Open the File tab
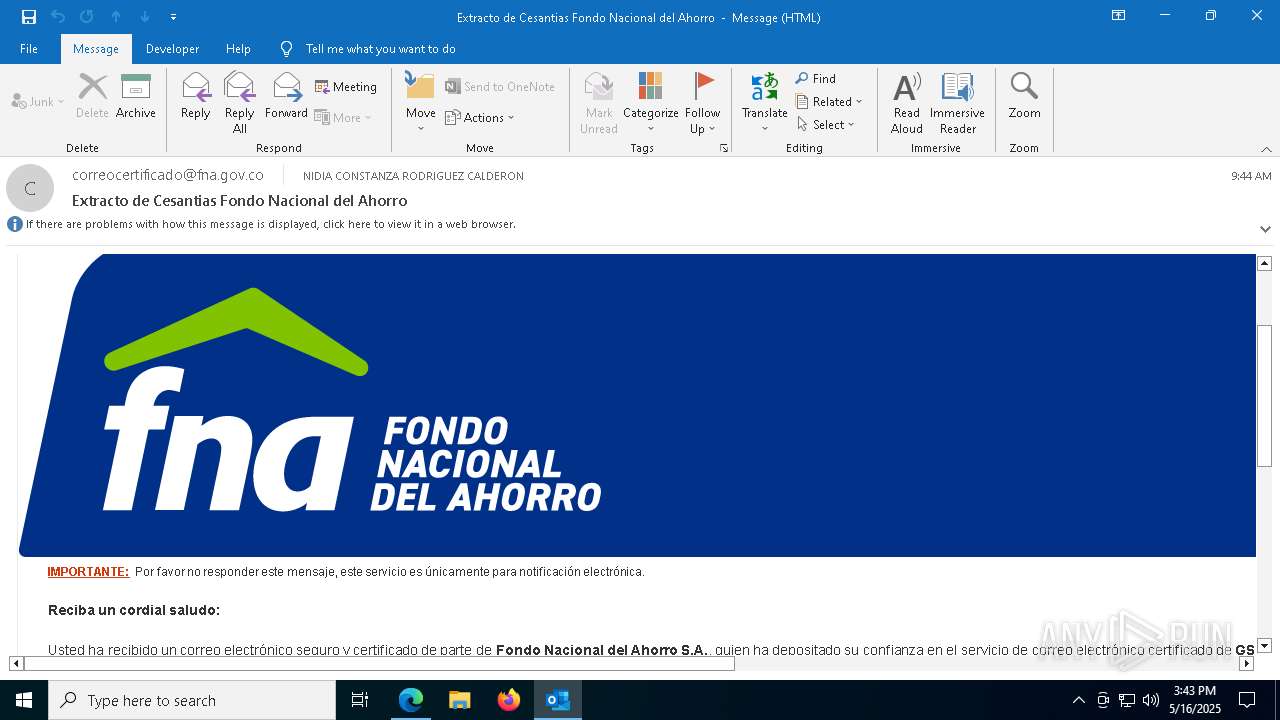Image resolution: width=1280 pixels, height=720 pixels. click(29, 48)
